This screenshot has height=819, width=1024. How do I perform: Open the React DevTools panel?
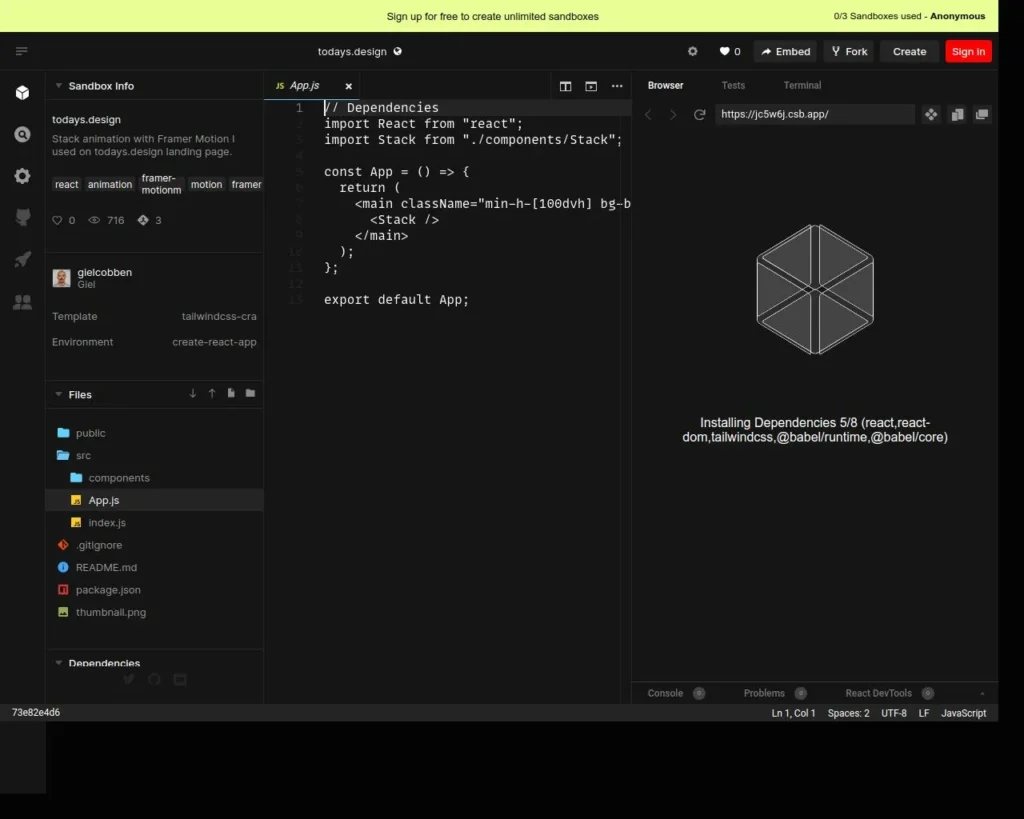[x=889, y=693]
